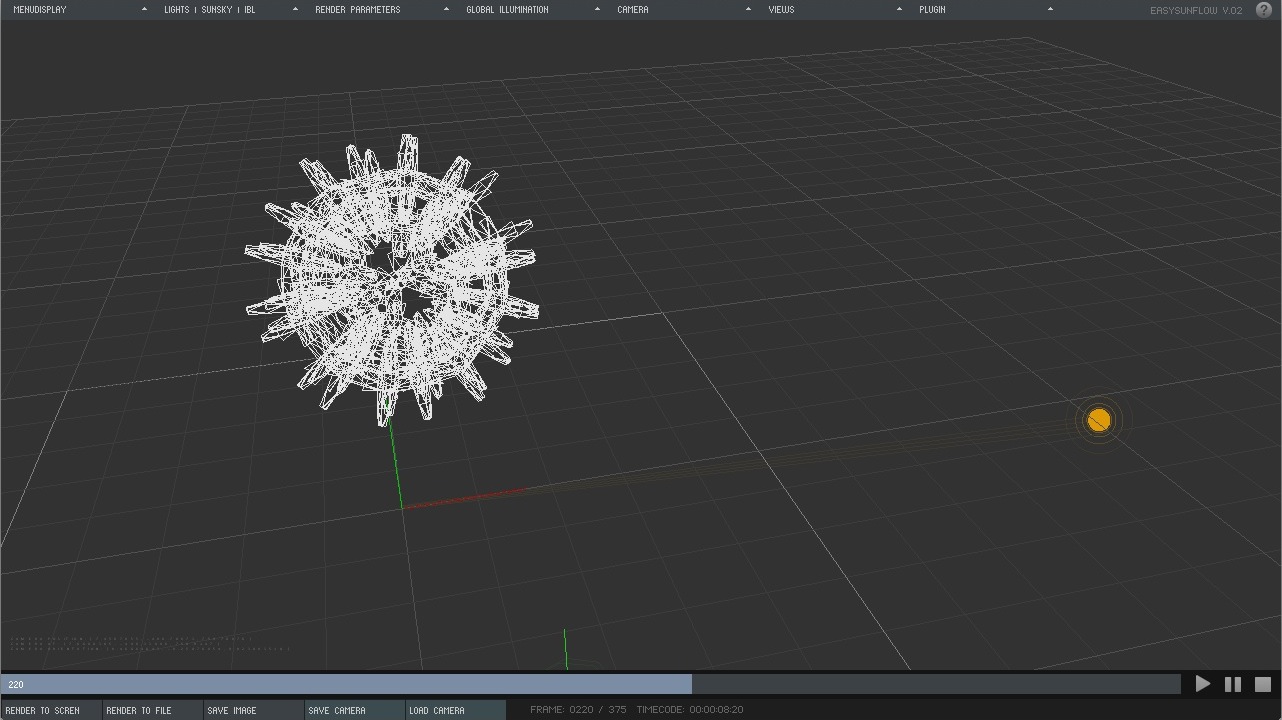Expand PLUGIN dropdown arrow
This screenshot has height=720, width=1282.
(x=1050, y=9)
